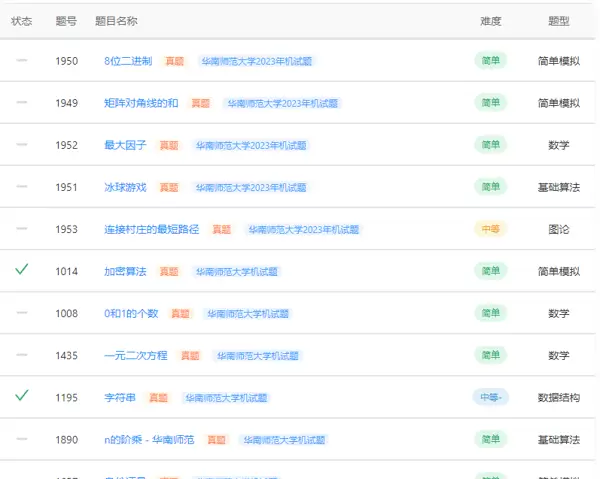600x479 pixels.
Task: Click the 真题 tag beside 最大因子
Action: click(169, 145)
